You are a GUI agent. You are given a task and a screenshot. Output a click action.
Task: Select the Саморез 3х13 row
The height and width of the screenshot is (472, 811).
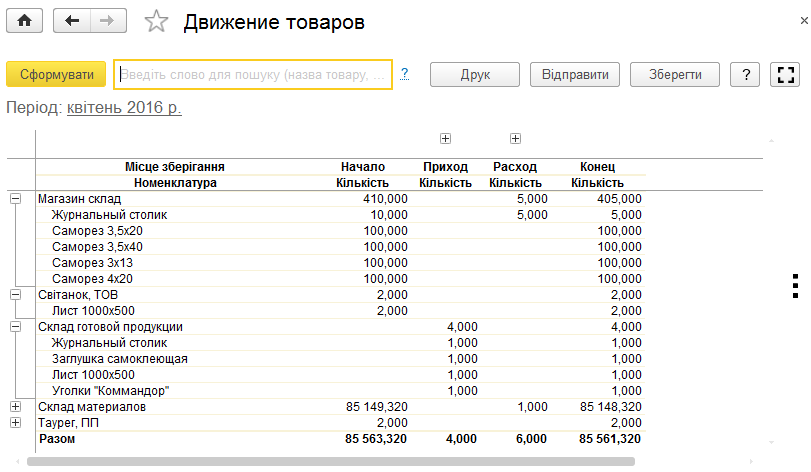click(92, 263)
